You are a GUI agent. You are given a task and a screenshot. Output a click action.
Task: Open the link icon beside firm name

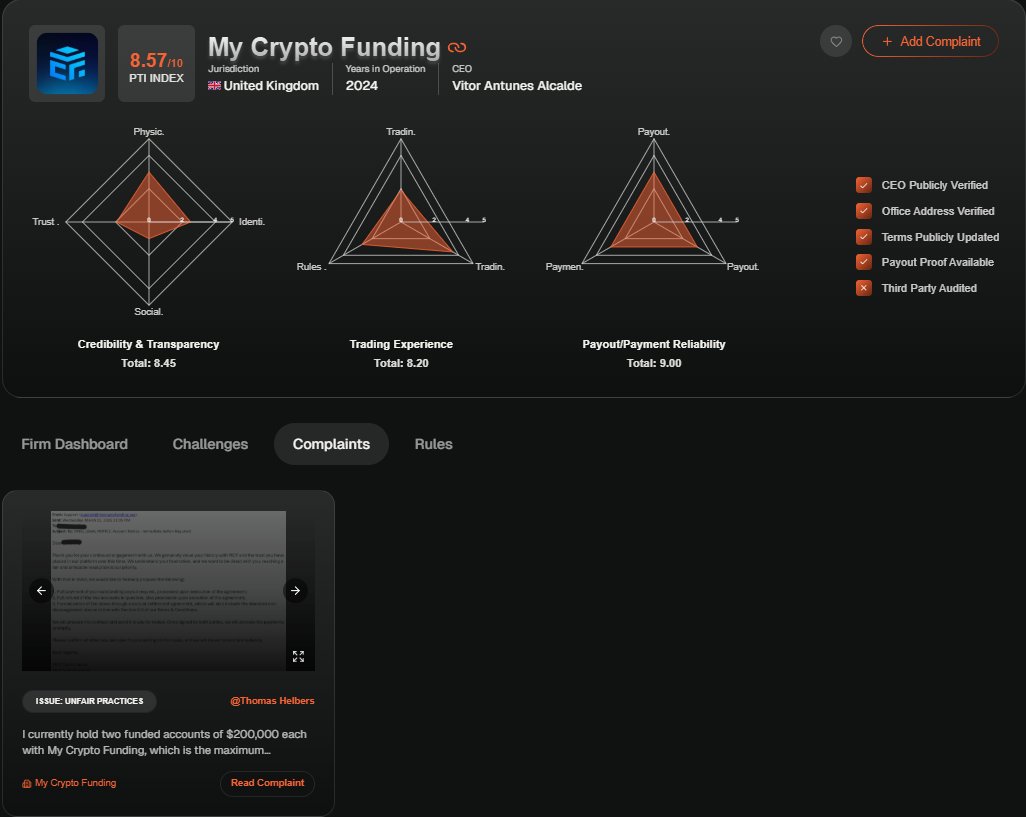457,47
